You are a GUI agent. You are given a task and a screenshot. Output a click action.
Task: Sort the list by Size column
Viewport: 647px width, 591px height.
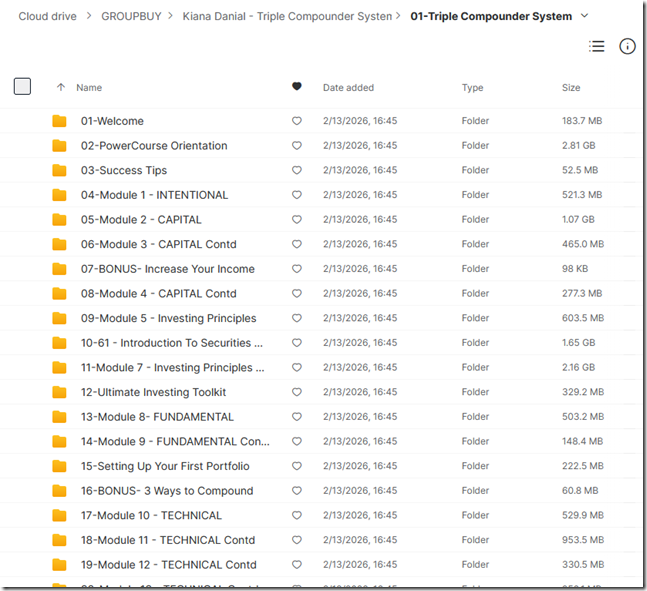[571, 88]
